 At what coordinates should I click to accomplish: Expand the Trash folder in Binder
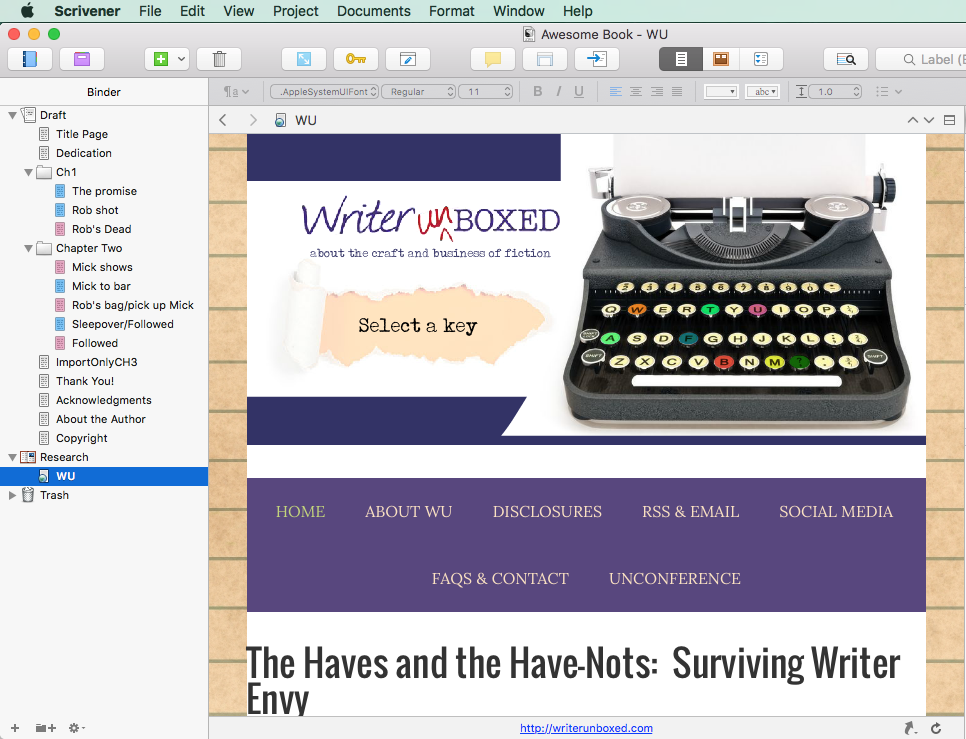point(12,495)
